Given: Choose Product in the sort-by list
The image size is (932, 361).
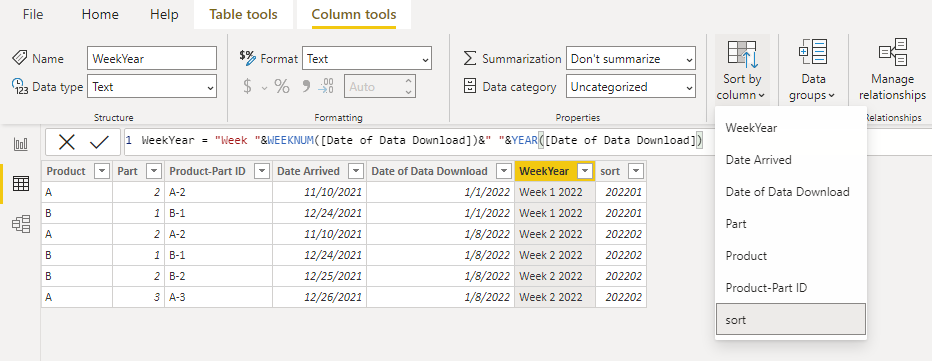Looking at the screenshot, I should click(x=791, y=256).
